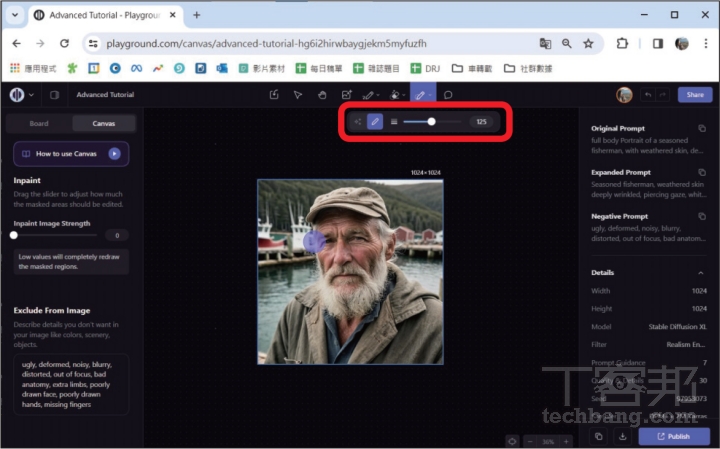Open the tab search dropdown arrow
This screenshot has width=720, height=449.
click(15, 15)
